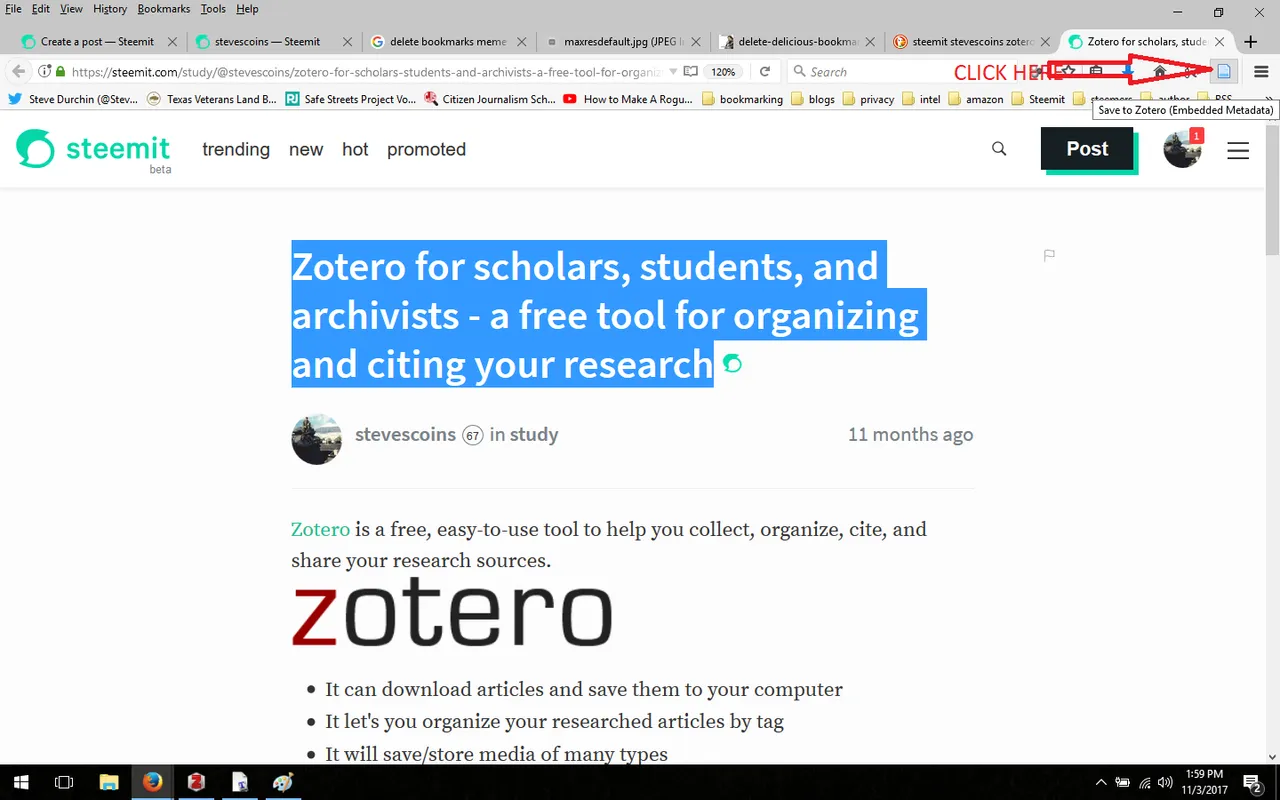This screenshot has width=1280, height=800.
Task: Open the Action Center notifications
Action: tap(1253, 783)
